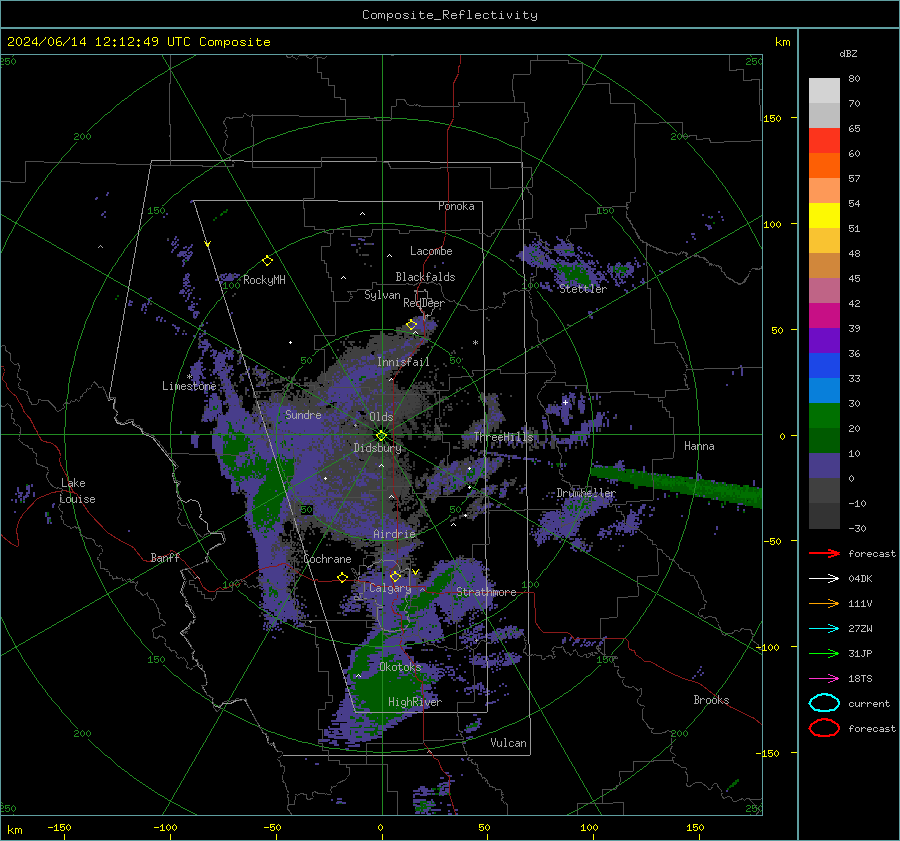Click the green 31JP arrow icon
Viewport: 900px width, 841px height.
click(x=824, y=653)
